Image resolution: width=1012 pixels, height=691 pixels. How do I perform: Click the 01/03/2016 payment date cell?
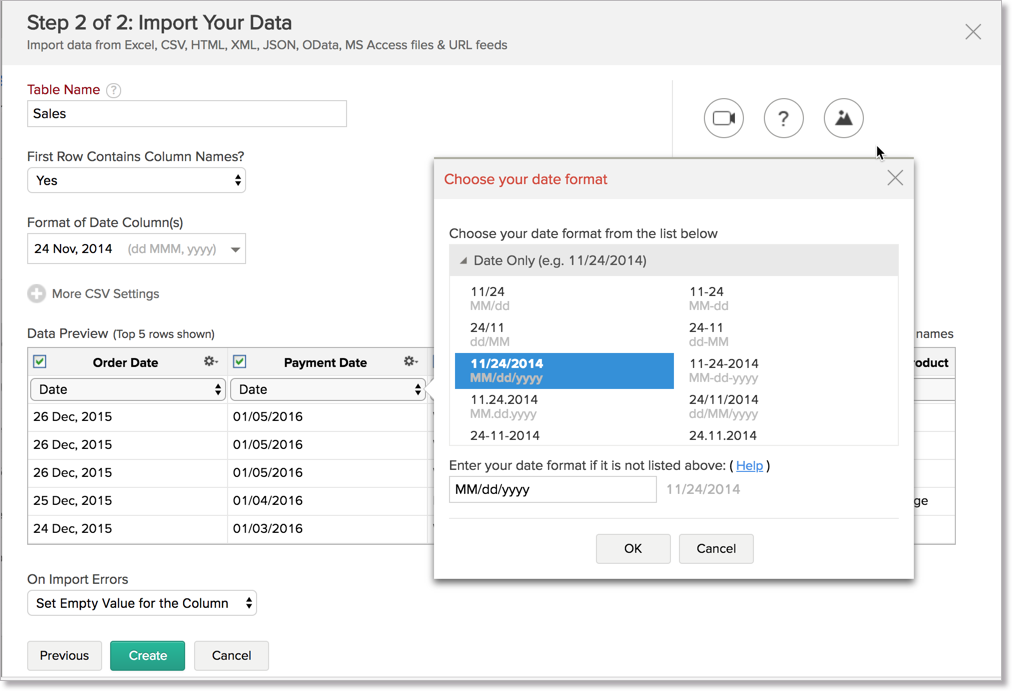328,529
